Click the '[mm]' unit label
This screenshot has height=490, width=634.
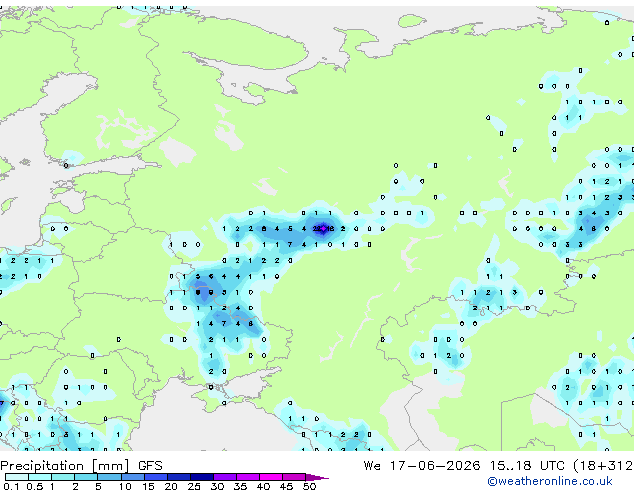pyautogui.click(x=110, y=466)
